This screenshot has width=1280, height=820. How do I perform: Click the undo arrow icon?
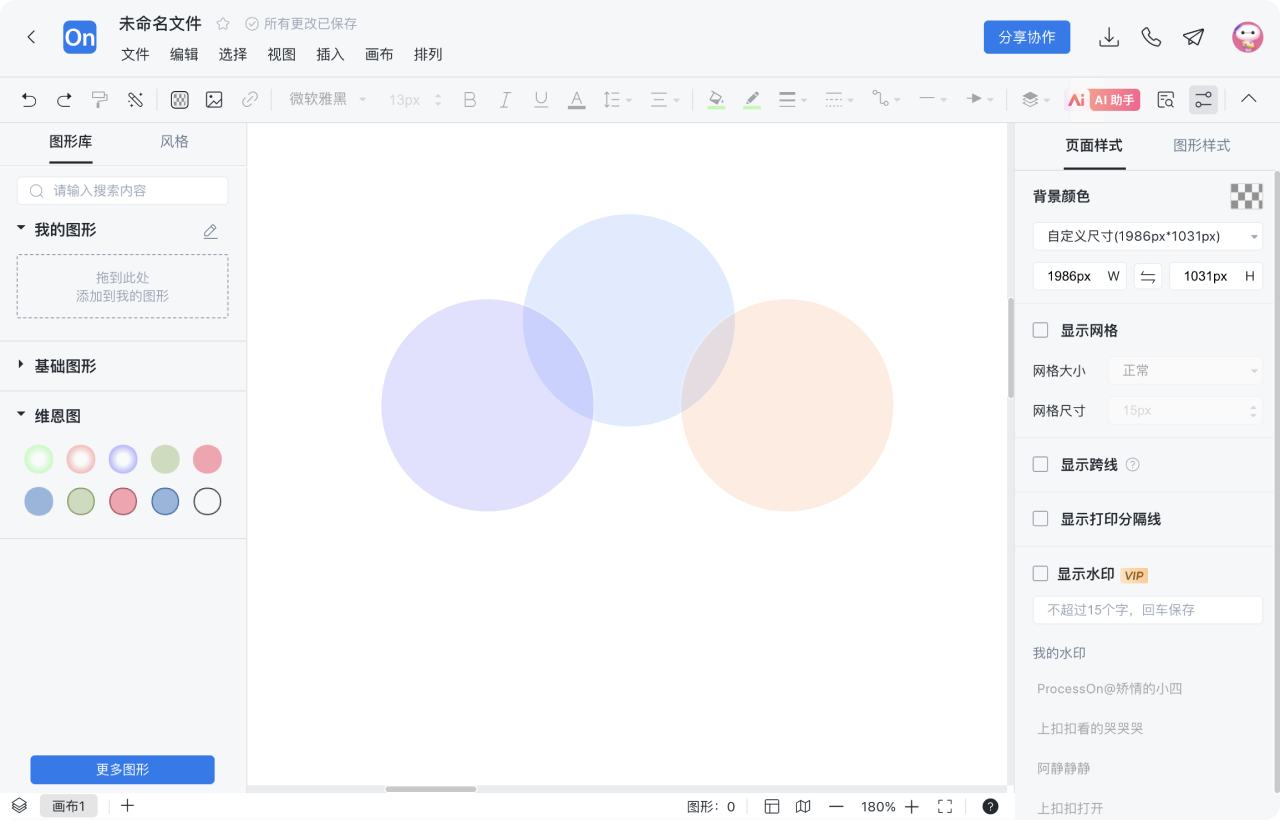click(x=29, y=99)
